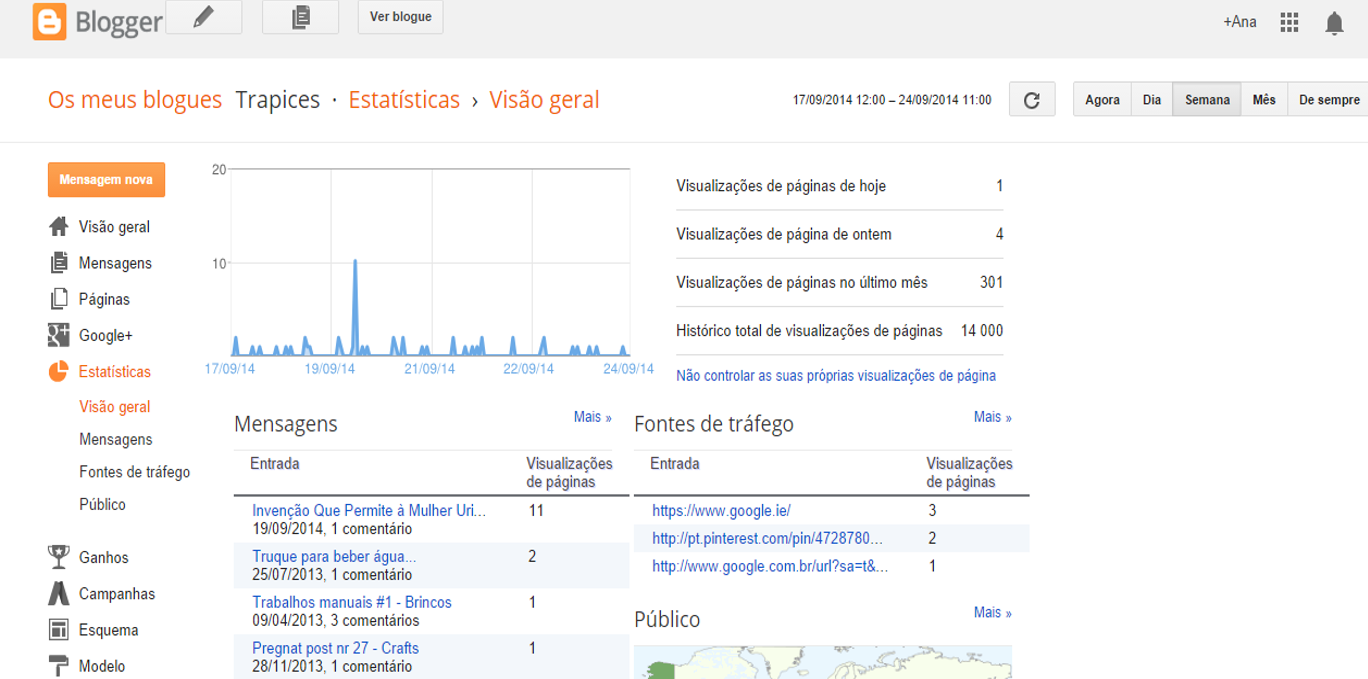Switch time range to Dia
The image size is (1368, 679).
[x=1152, y=100]
